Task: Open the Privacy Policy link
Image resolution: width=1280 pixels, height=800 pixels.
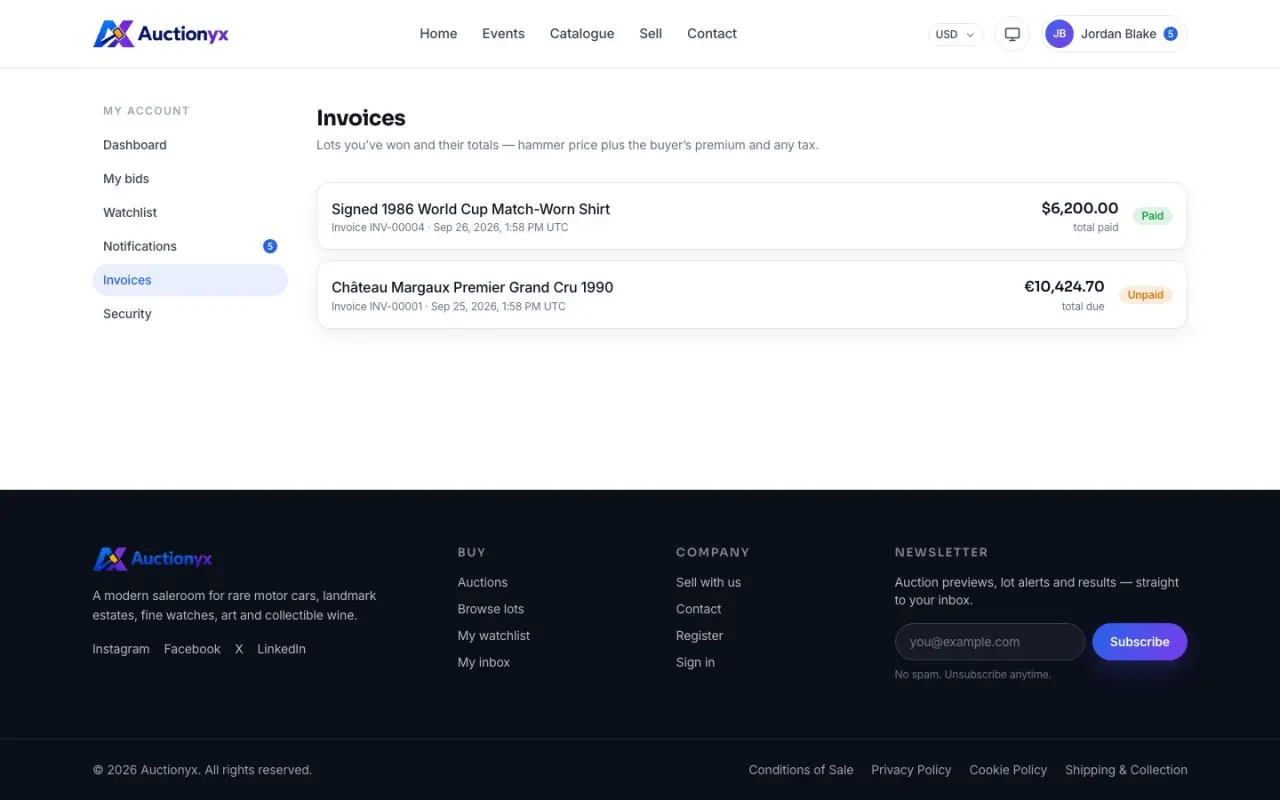Action: pos(911,770)
